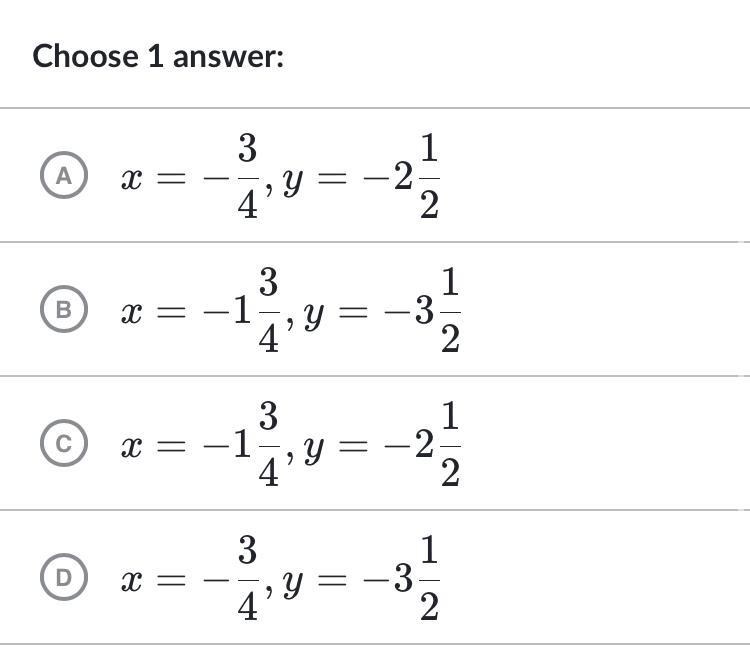This screenshot has width=750, height=656.
Task: Click y = -2 1/2 in option C
Action: 382,444
